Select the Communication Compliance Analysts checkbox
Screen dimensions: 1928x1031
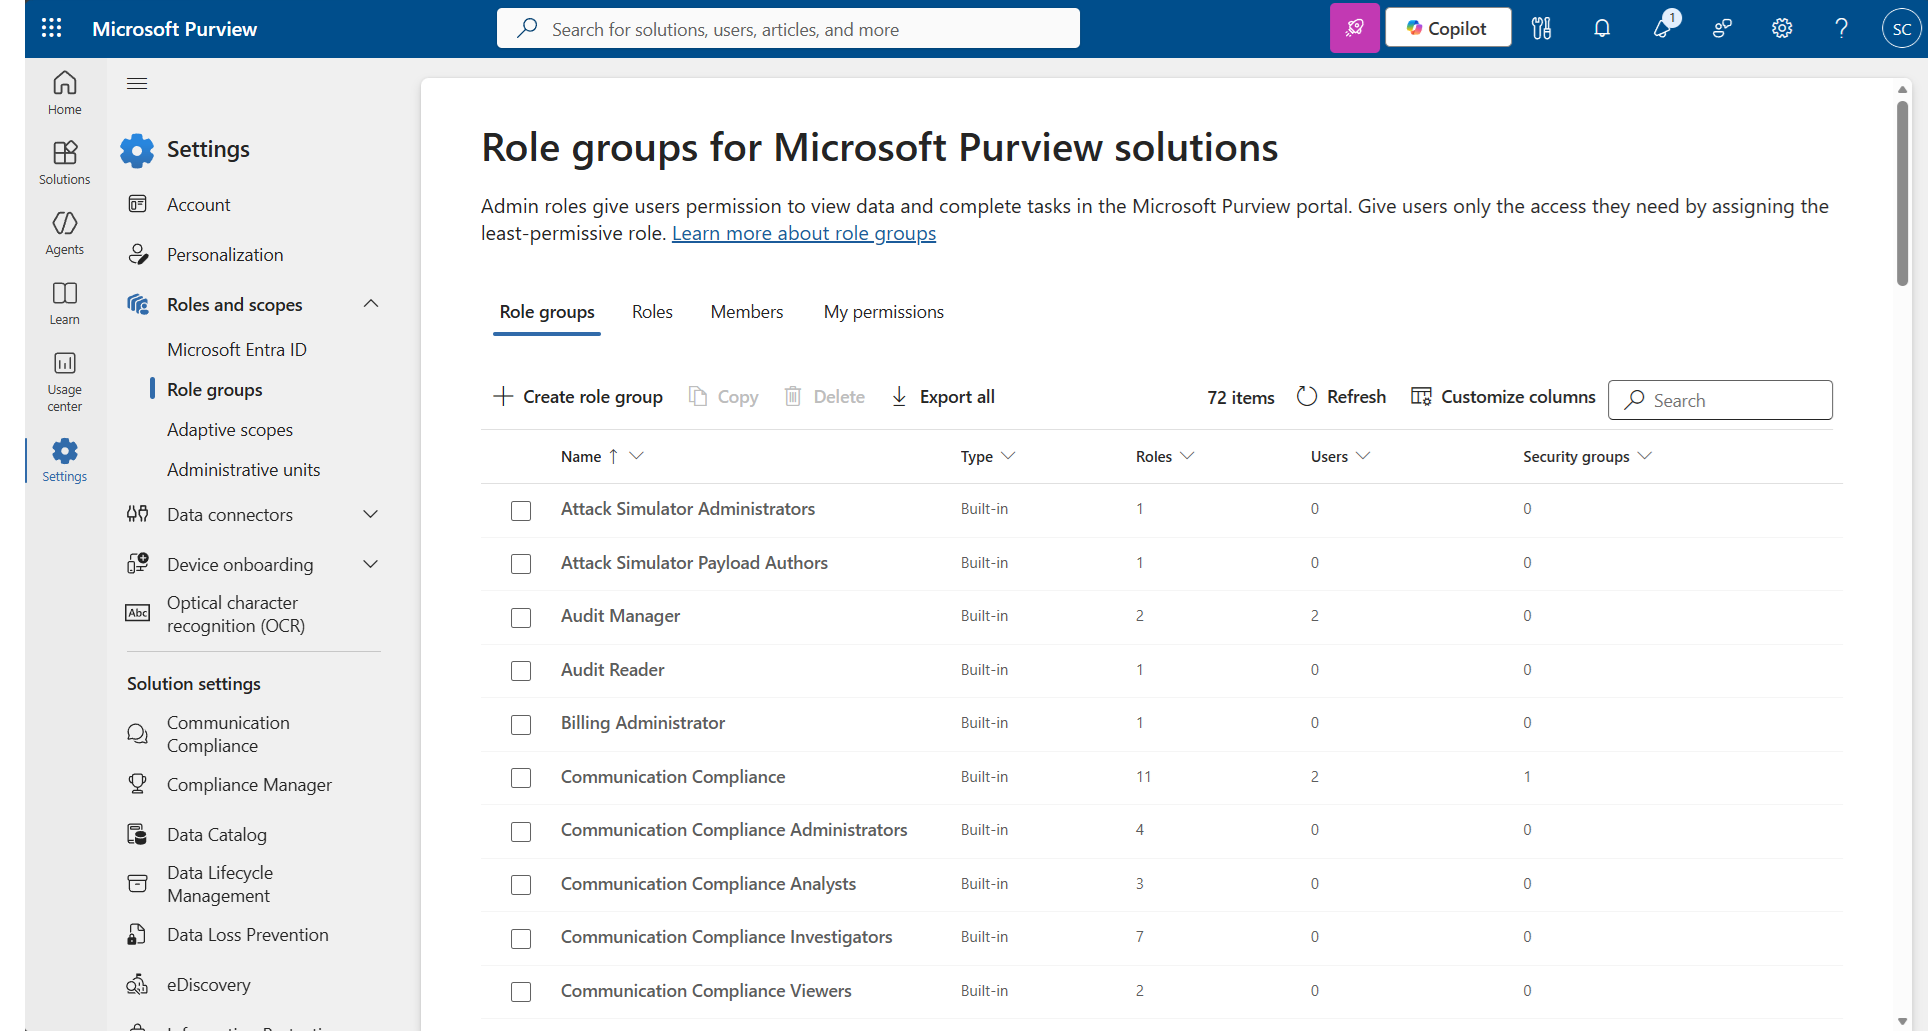click(x=521, y=885)
